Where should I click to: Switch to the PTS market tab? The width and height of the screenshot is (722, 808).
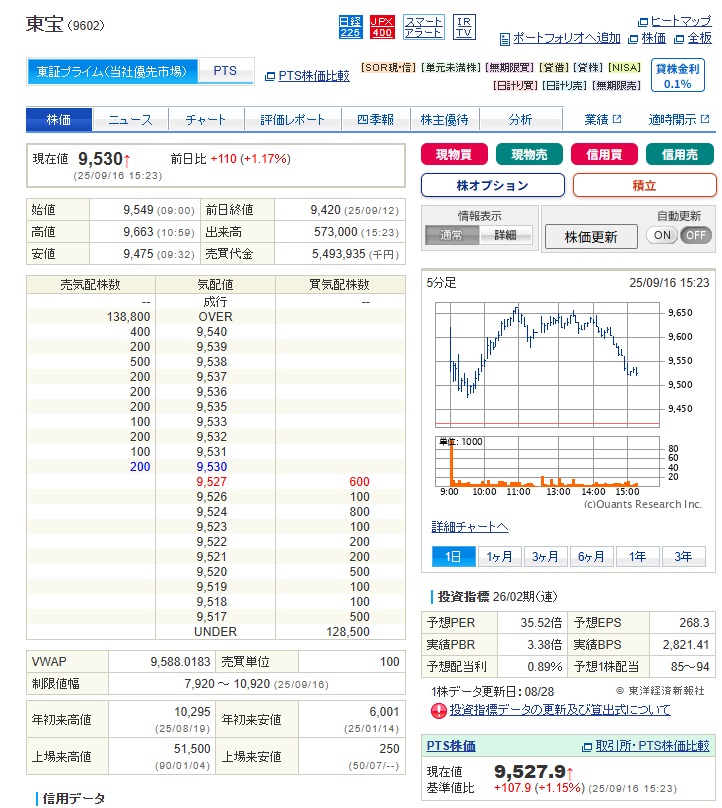click(225, 71)
